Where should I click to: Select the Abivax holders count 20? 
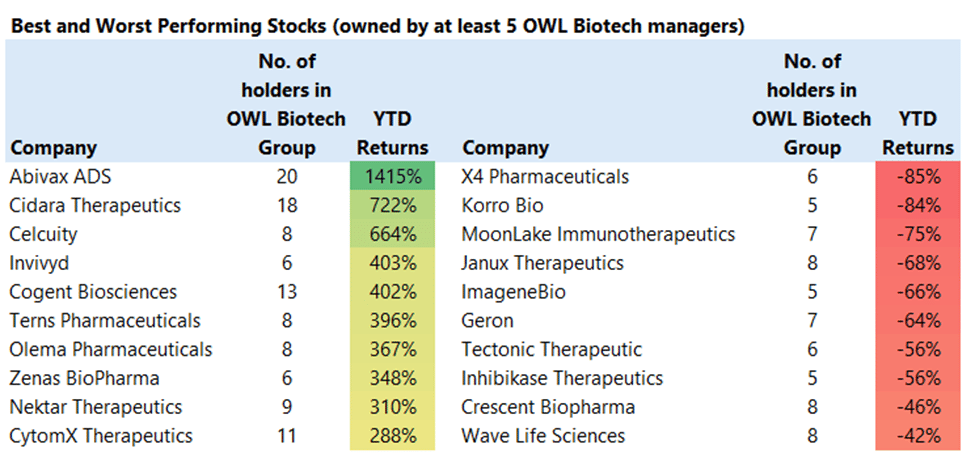click(x=285, y=177)
